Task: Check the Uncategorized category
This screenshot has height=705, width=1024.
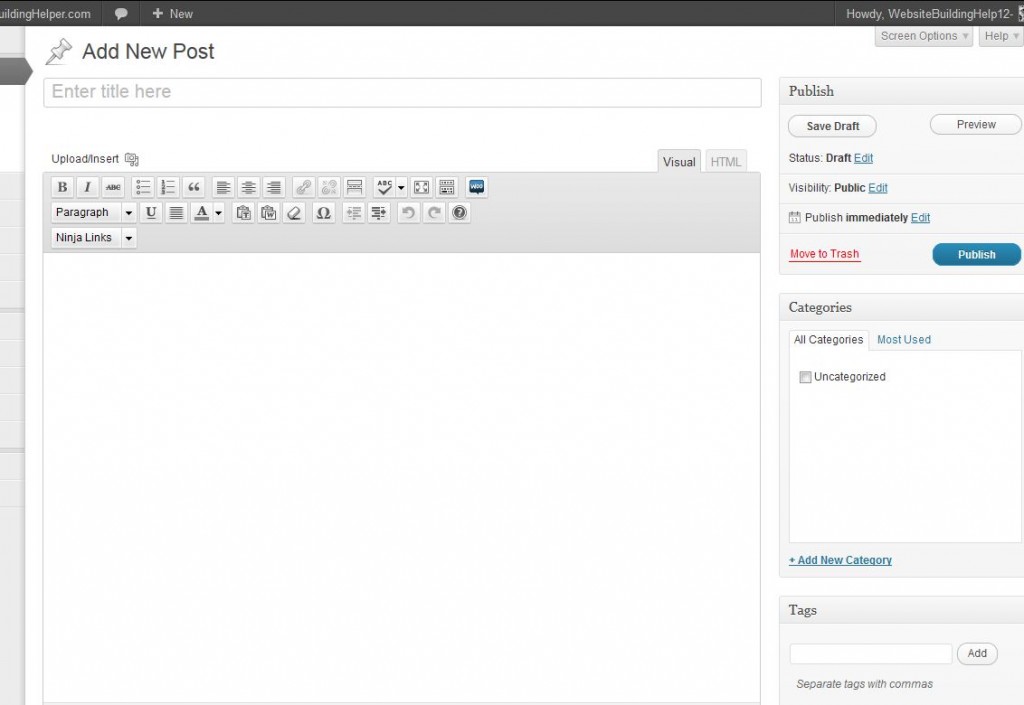Action: (x=805, y=377)
